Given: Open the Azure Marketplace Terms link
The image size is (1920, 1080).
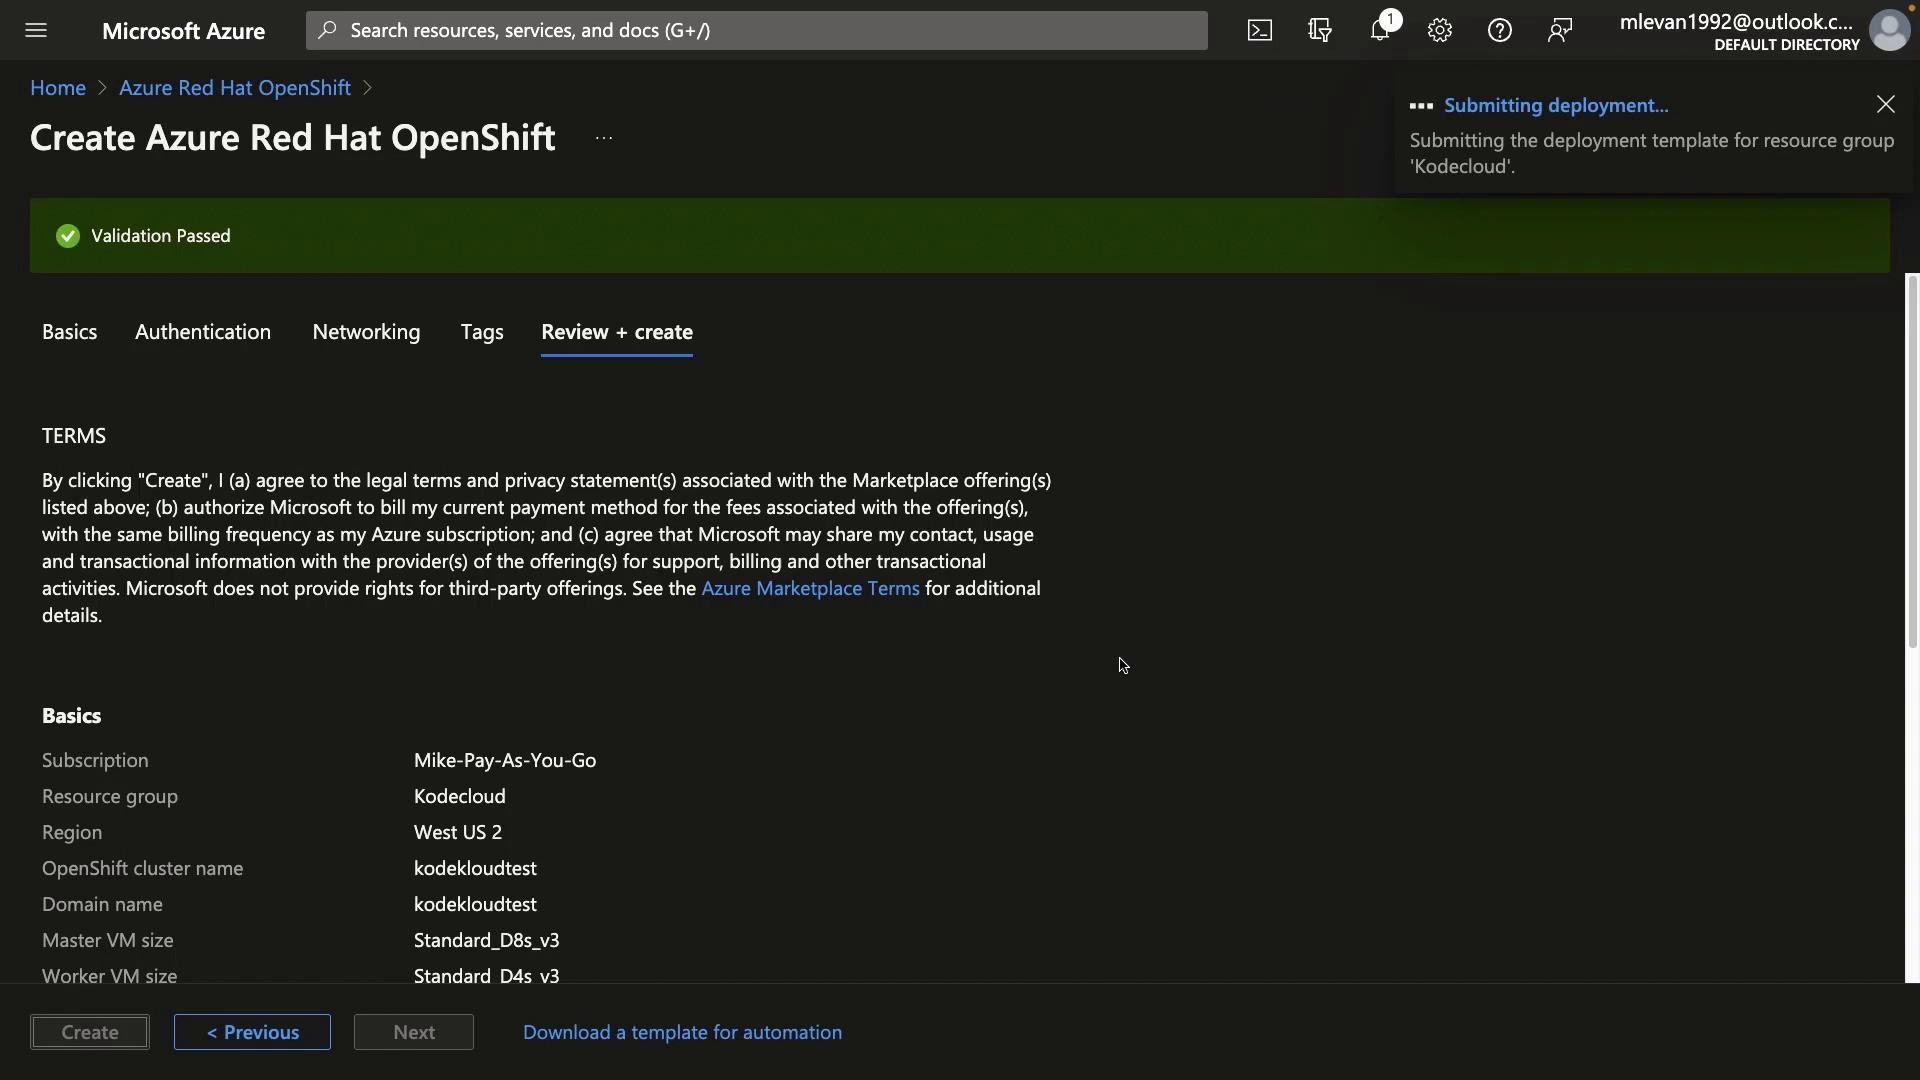Looking at the screenshot, I should tap(810, 588).
